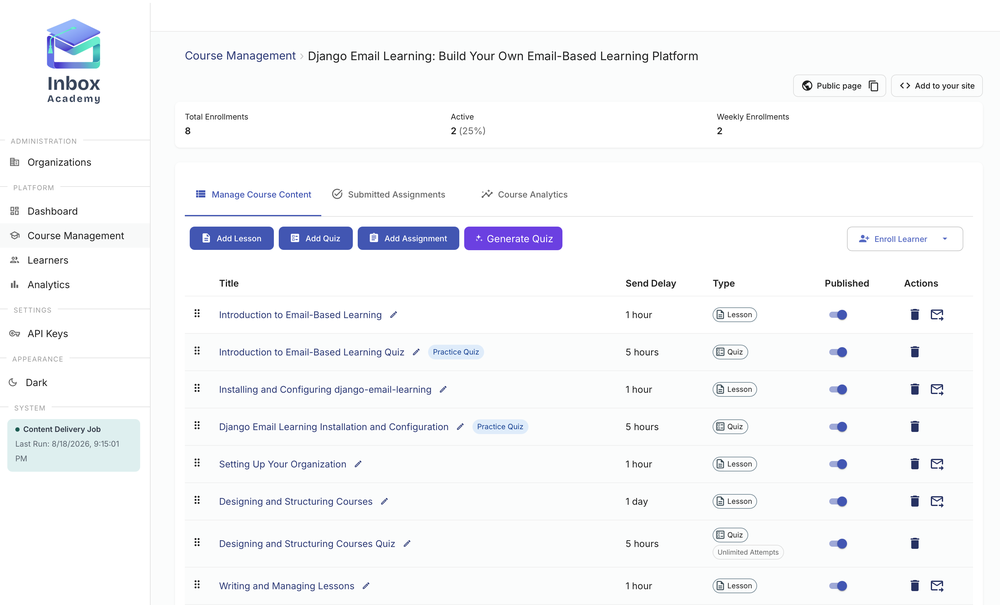Edit pencil next to Introduction to Email-Based Learning Quiz
Image resolution: width=1000 pixels, height=605 pixels.
(x=416, y=352)
